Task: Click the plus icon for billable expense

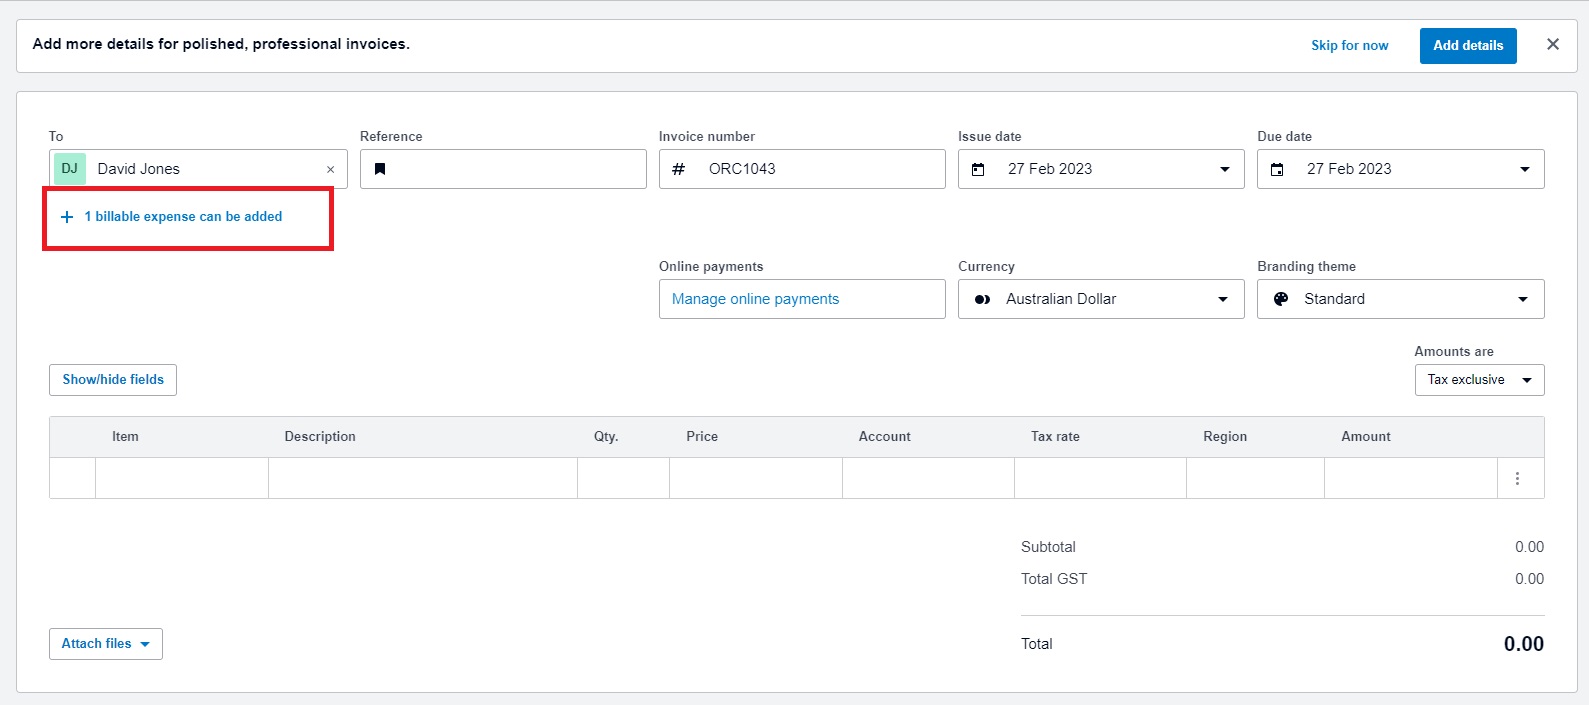Action: click(67, 217)
